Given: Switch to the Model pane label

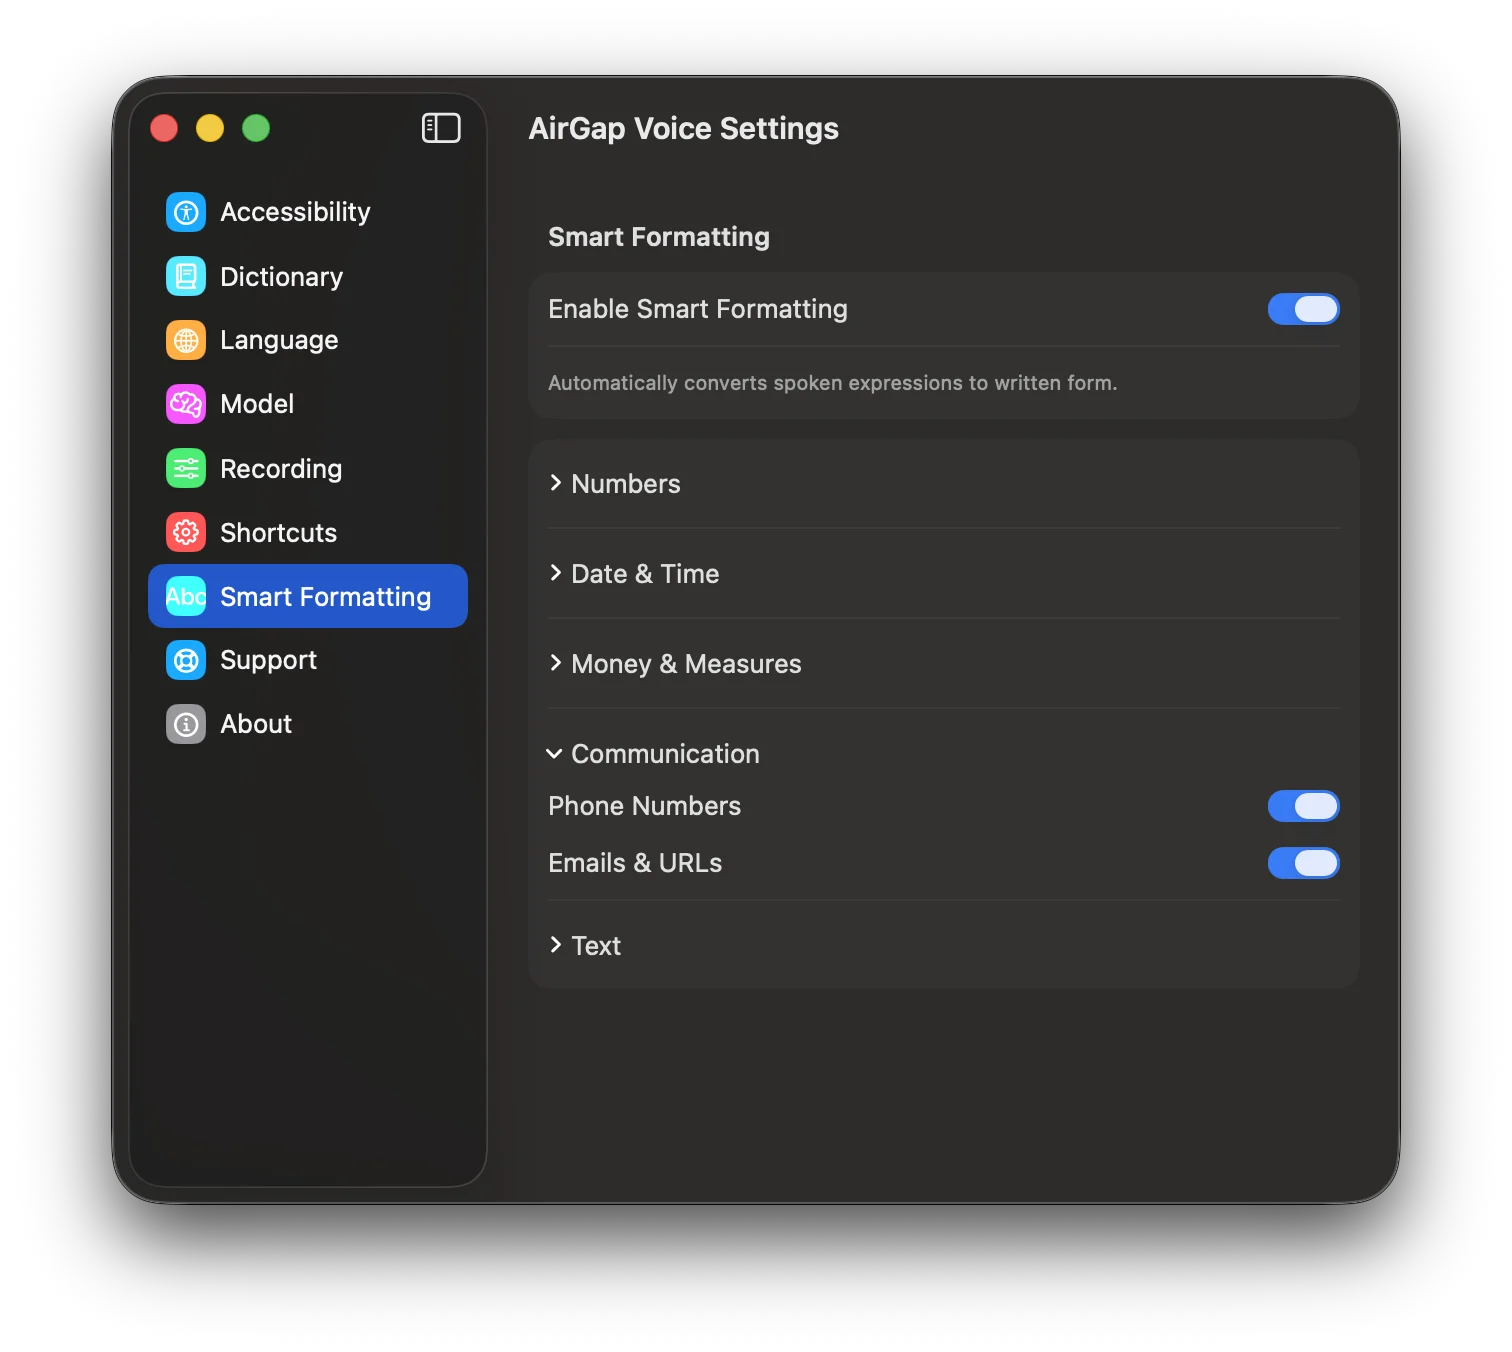Looking at the screenshot, I should click(257, 404).
